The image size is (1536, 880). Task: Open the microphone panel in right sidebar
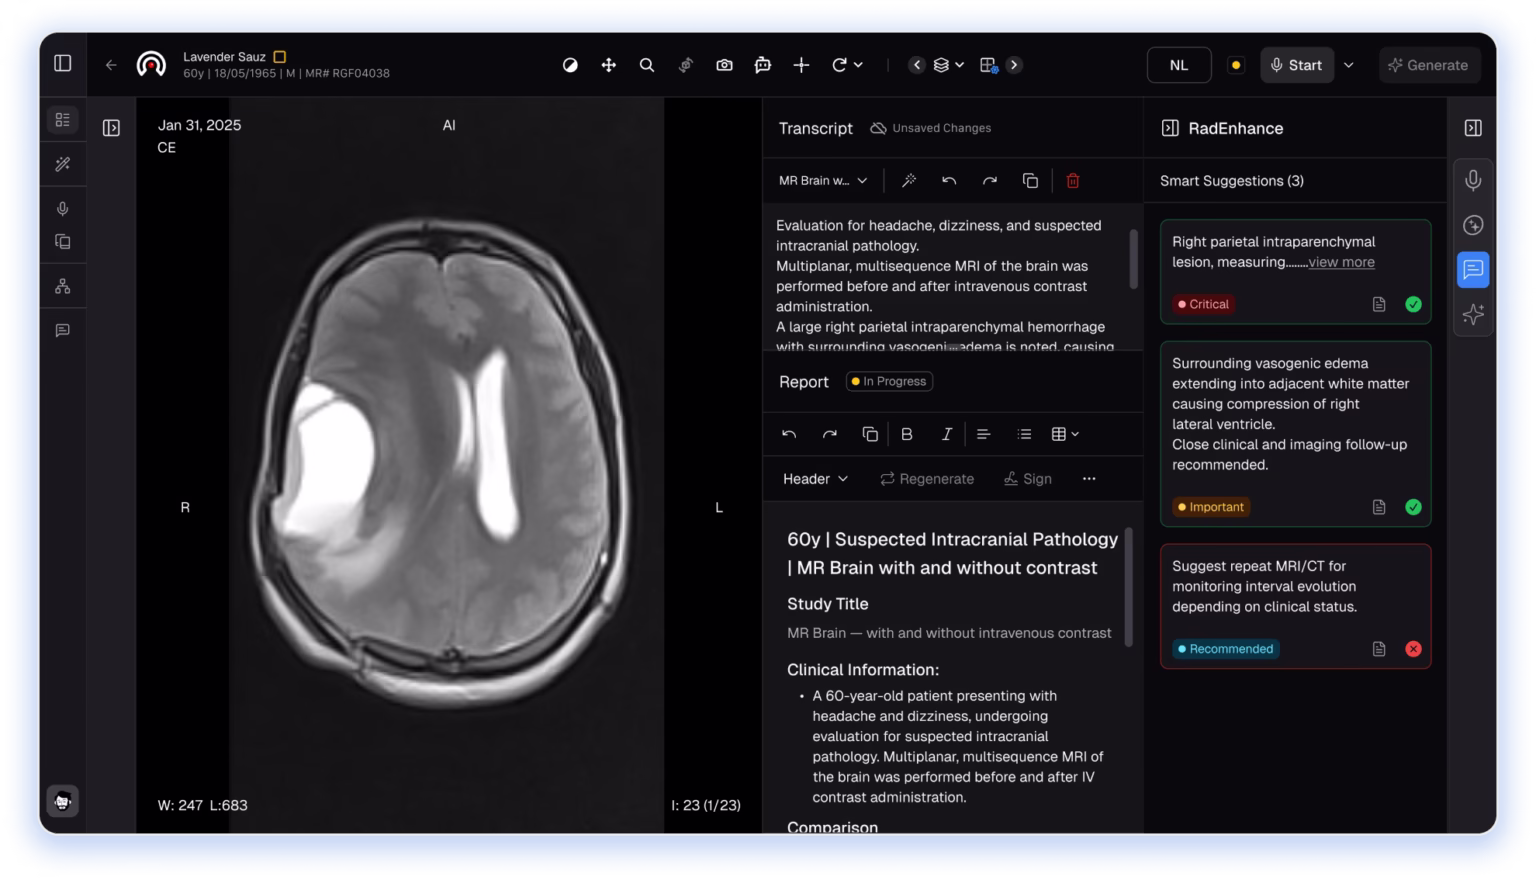pos(1472,181)
